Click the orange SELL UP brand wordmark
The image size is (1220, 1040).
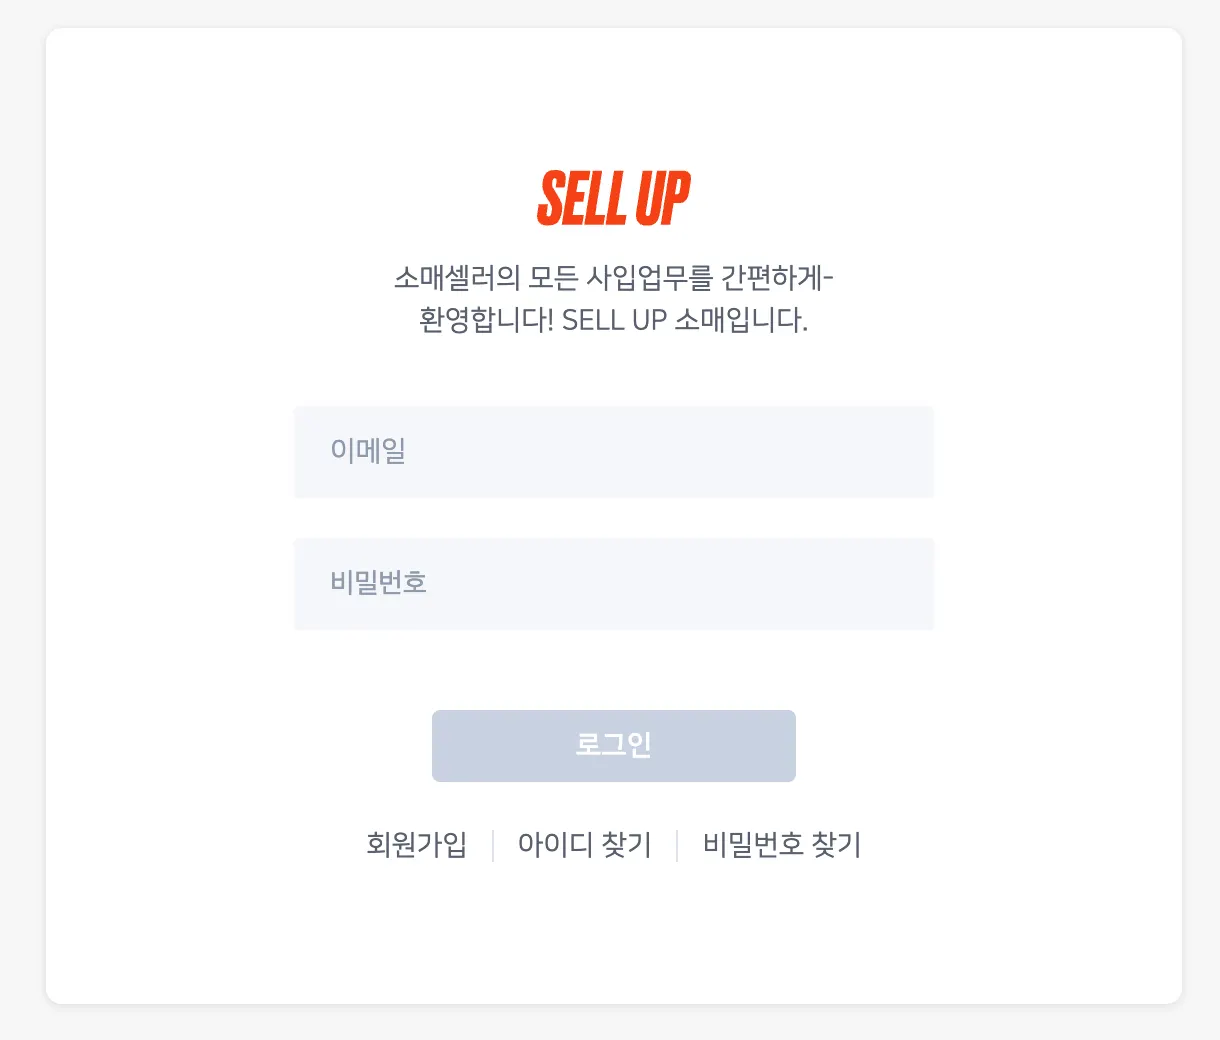tap(613, 198)
